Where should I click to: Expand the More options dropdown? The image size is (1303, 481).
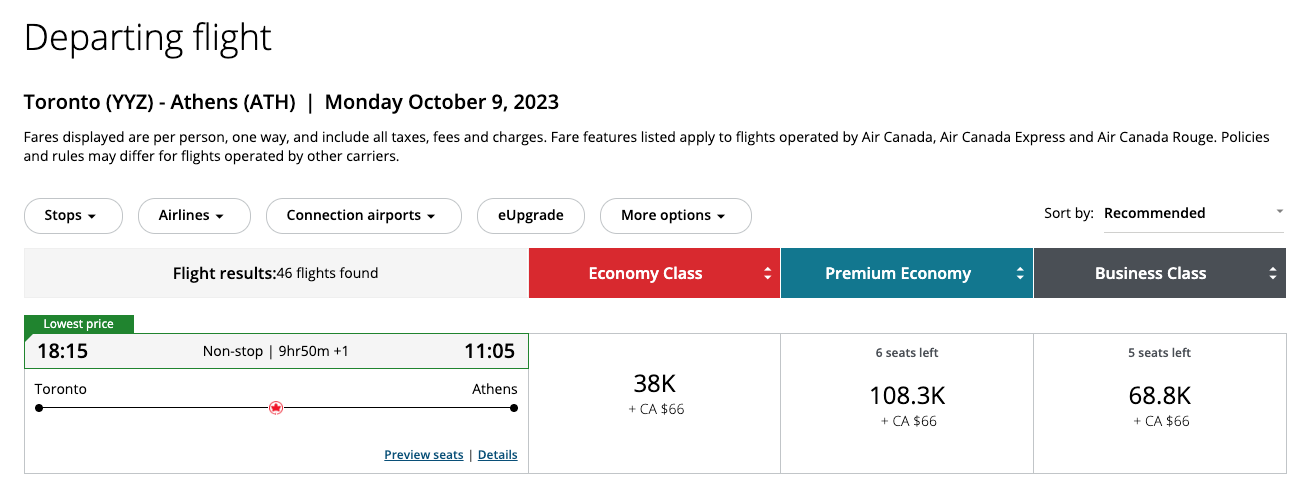point(675,215)
